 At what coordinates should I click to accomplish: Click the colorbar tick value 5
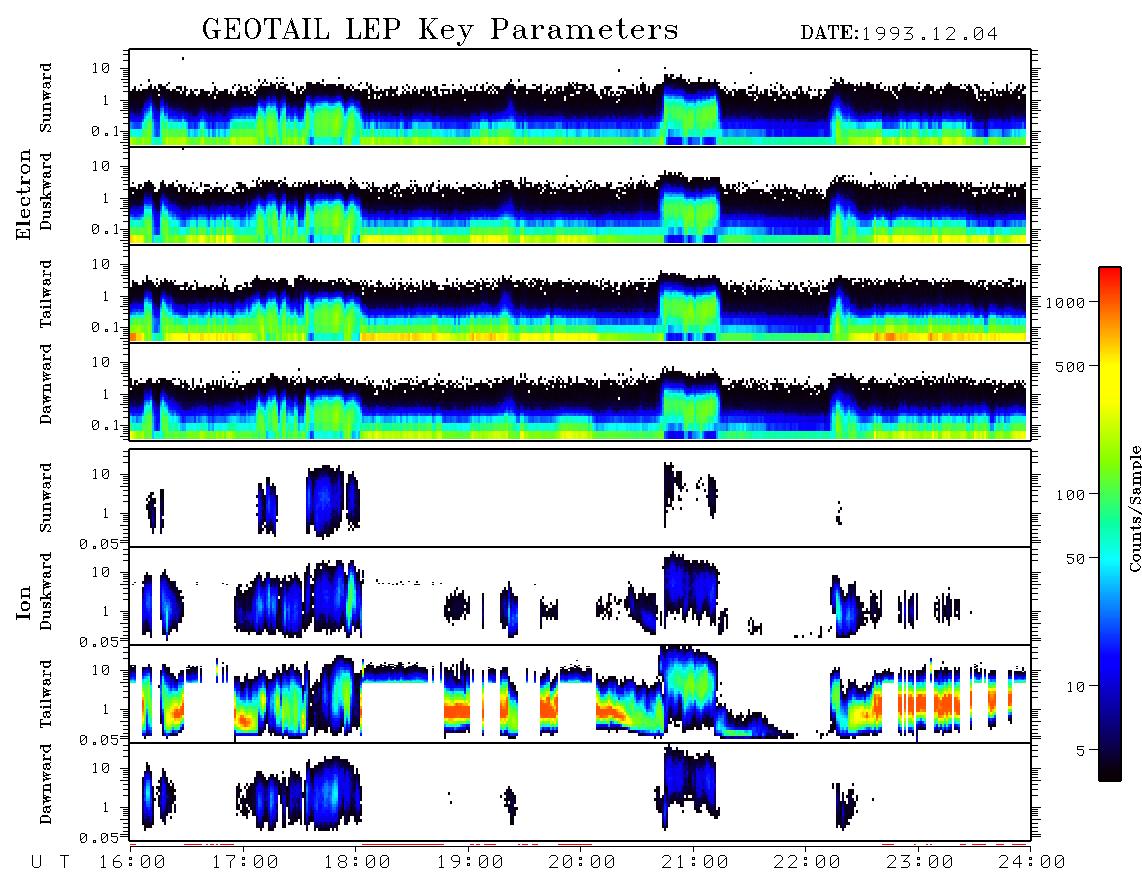pyautogui.click(x=1082, y=751)
